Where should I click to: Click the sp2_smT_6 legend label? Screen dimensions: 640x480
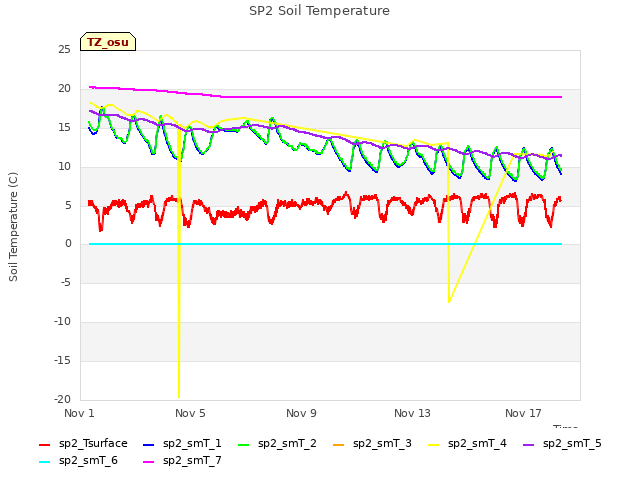click(x=88, y=460)
